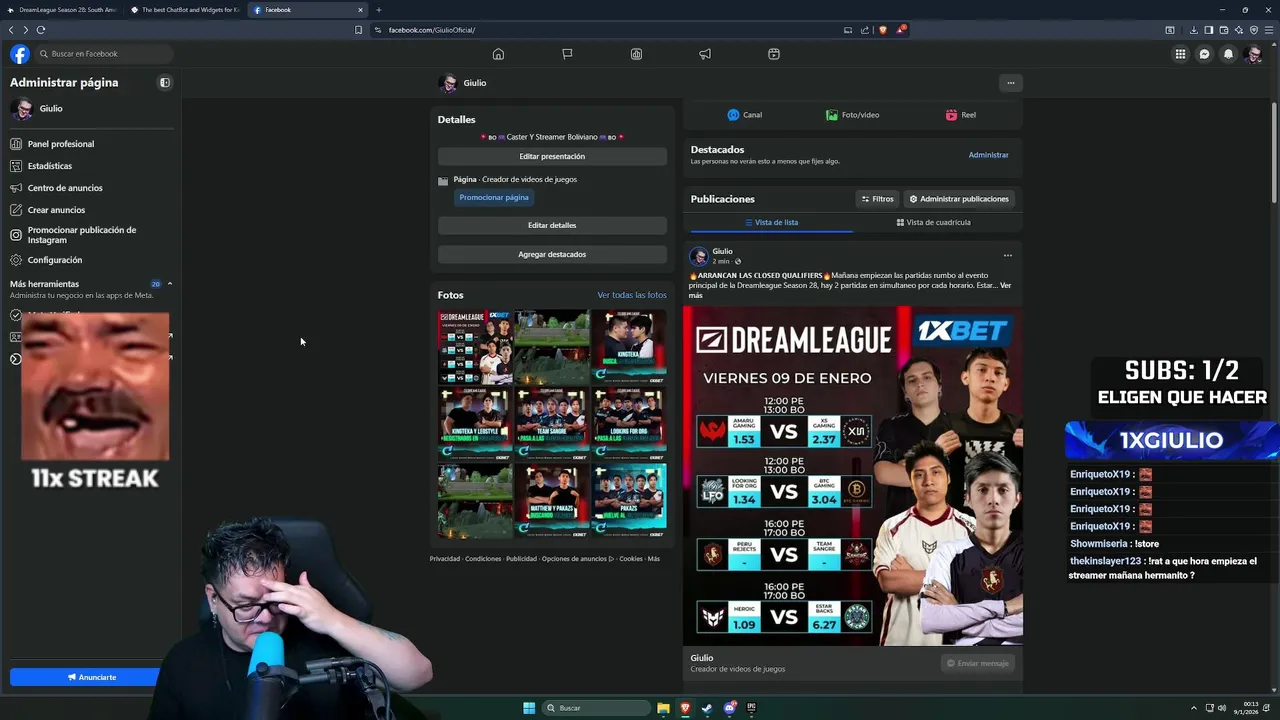This screenshot has height=720, width=1280.
Task: Open the professional dashboard chart icon
Action: click(636, 54)
